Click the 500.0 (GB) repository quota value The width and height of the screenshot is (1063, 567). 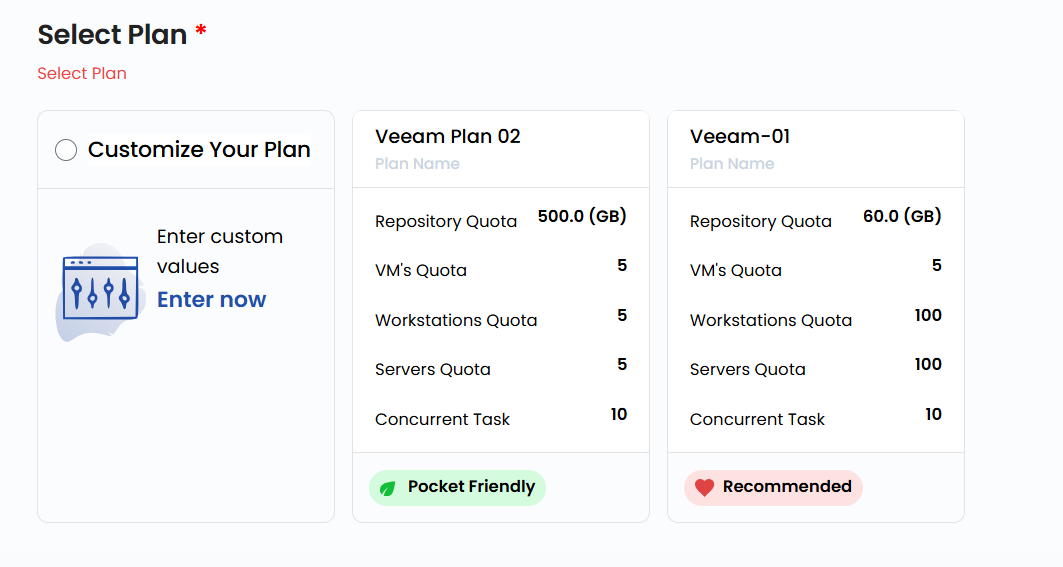point(582,216)
